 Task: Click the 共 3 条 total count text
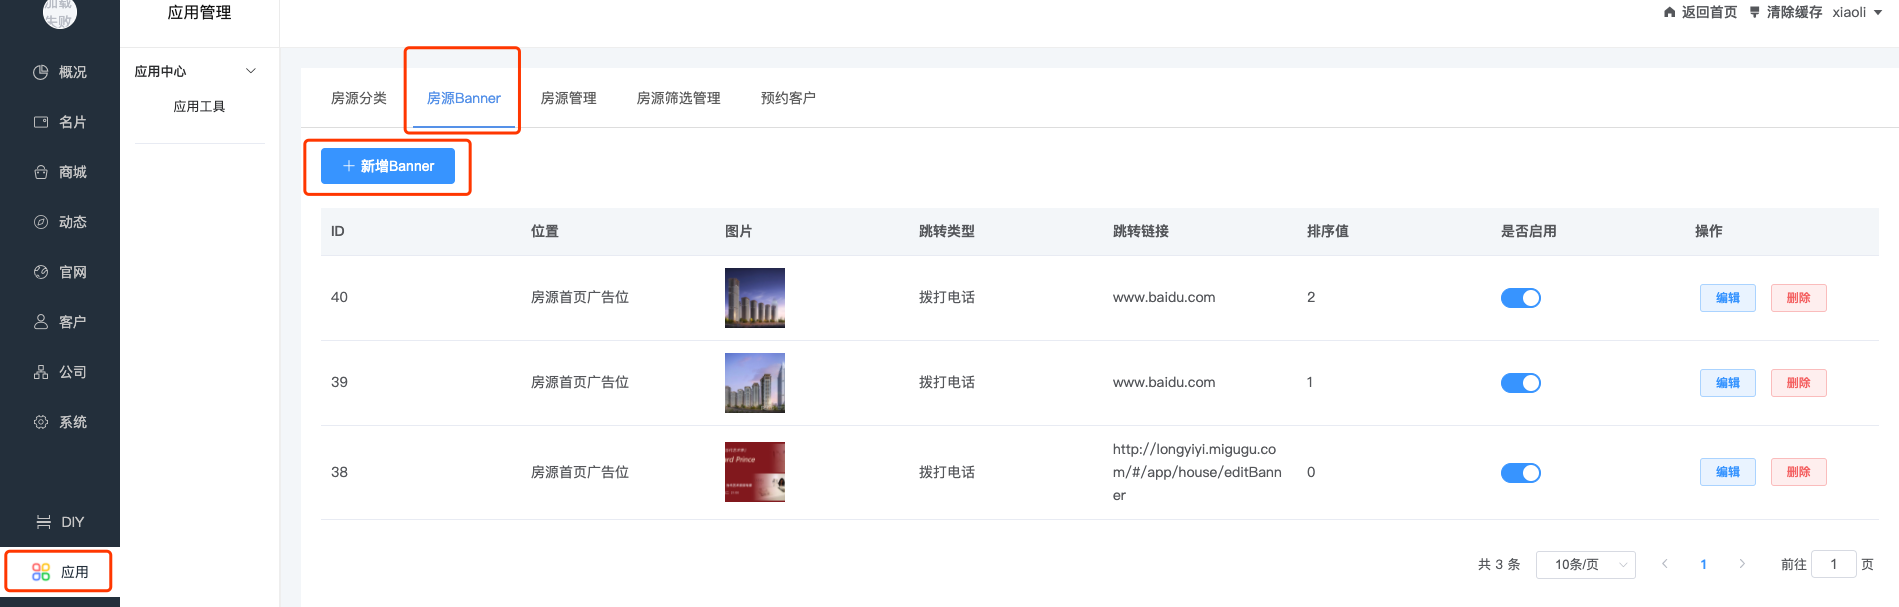coord(1499,565)
